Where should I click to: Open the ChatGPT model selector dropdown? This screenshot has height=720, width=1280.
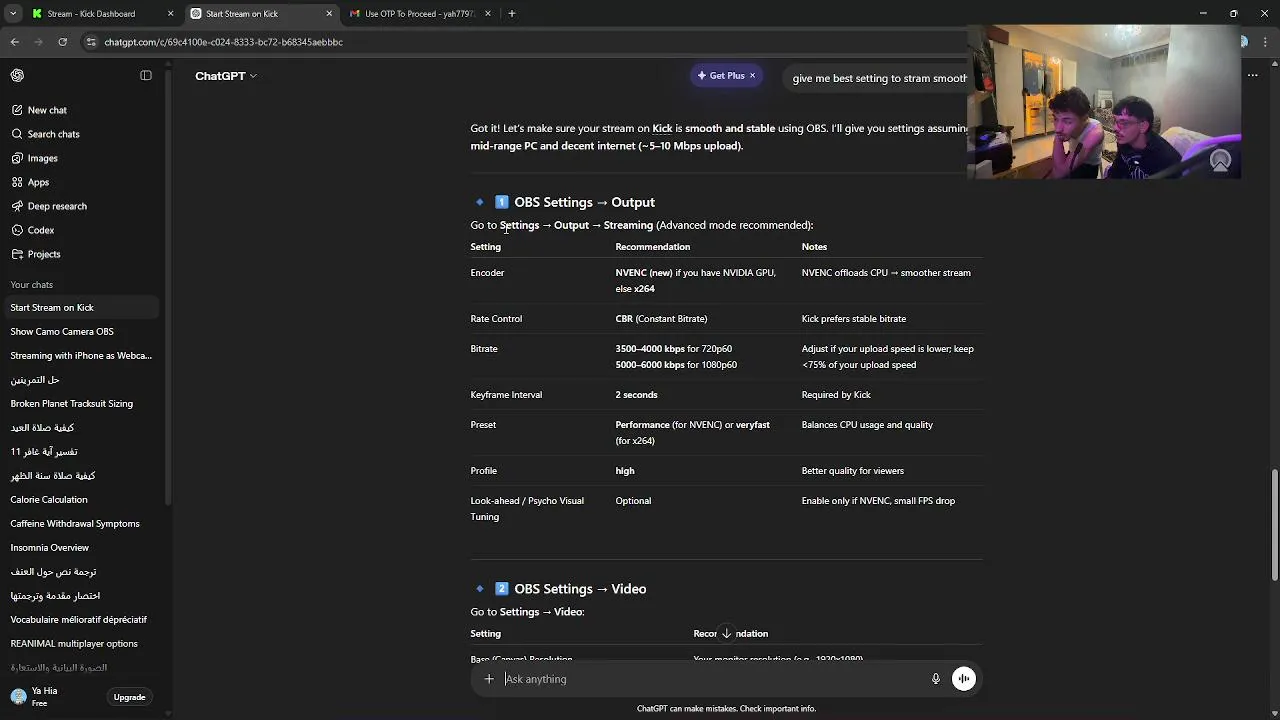pyautogui.click(x=226, y=76)
